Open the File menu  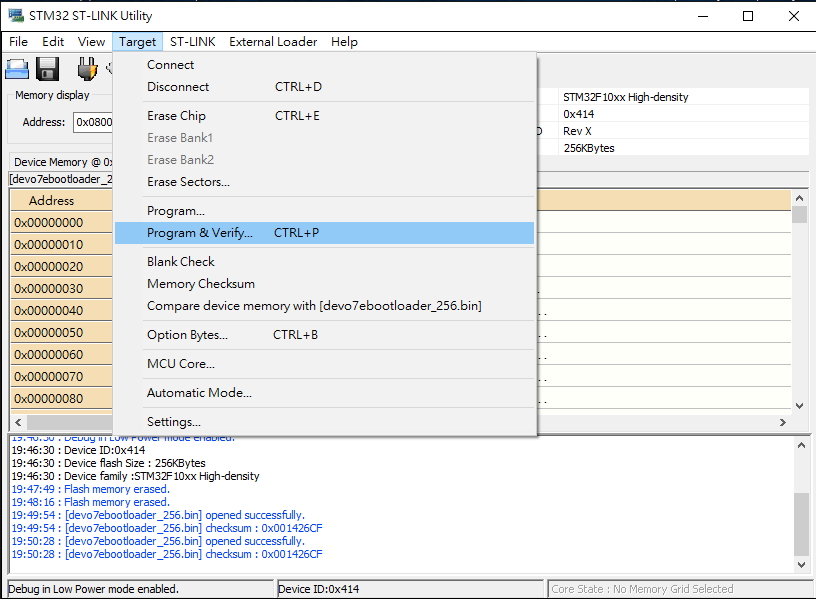click(x=19, y=42)
